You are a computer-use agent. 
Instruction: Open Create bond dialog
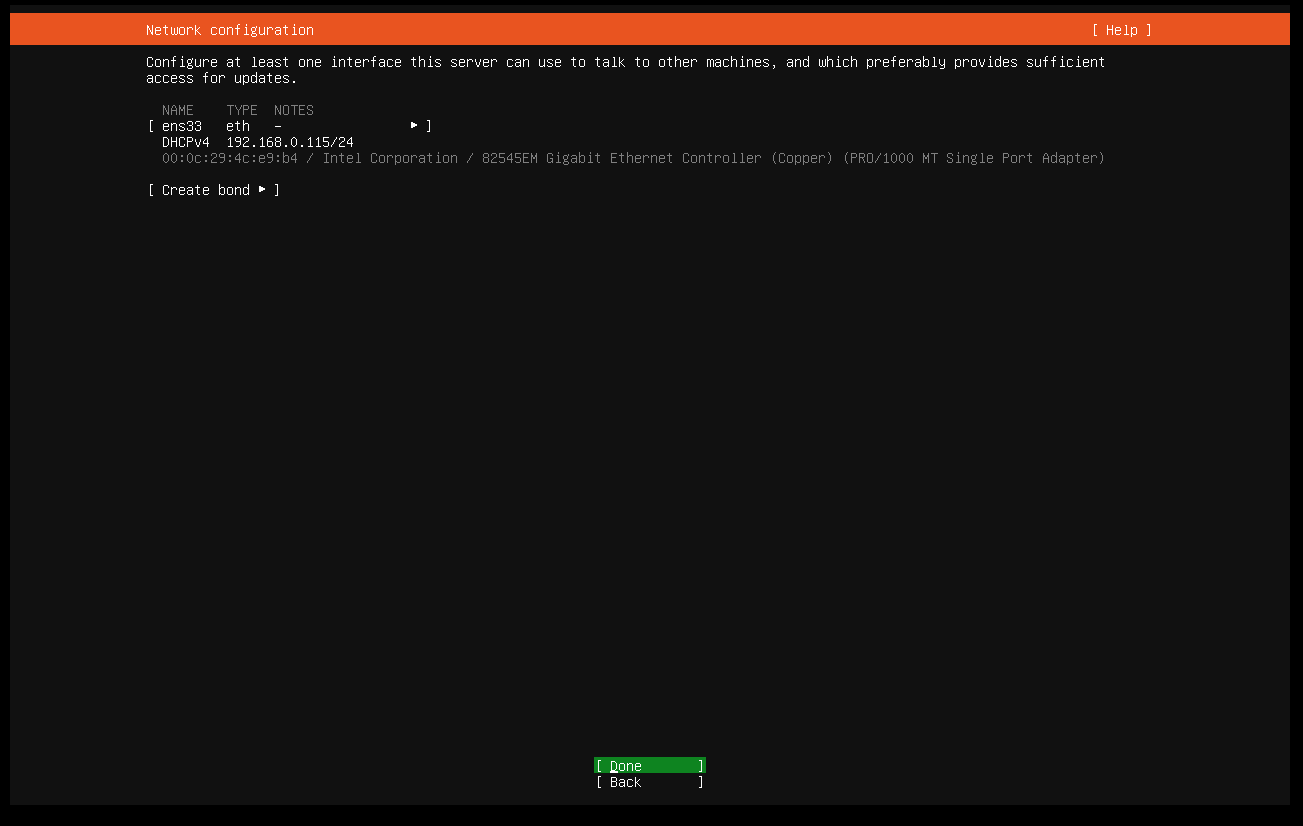point(213,190)
